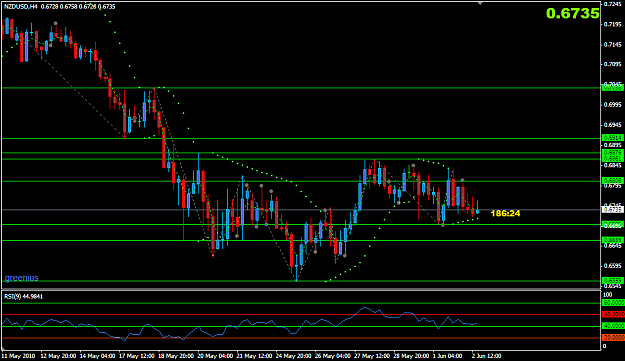Click the yellow 186:24 countdown label
This screenshot has width=625, height=361.
pos(505,214)
